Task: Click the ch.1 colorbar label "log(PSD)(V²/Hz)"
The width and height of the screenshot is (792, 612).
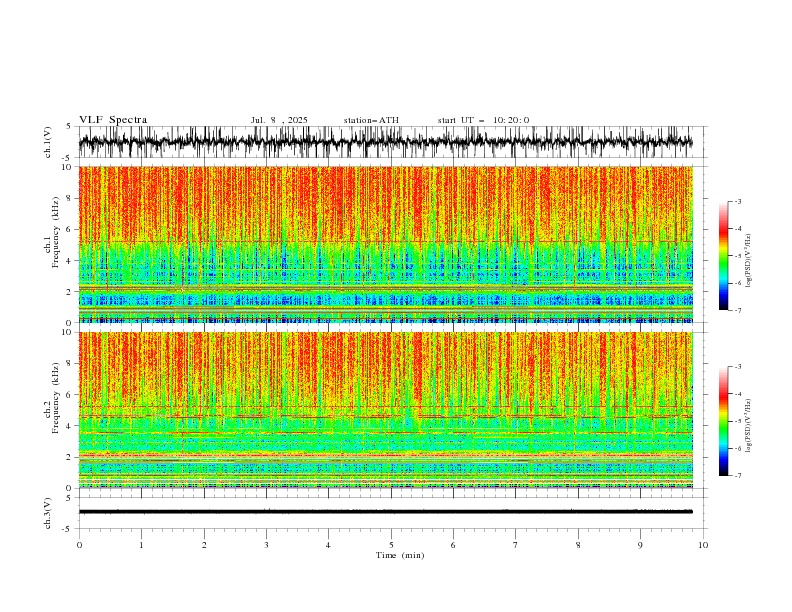Action: click(748, 261)
